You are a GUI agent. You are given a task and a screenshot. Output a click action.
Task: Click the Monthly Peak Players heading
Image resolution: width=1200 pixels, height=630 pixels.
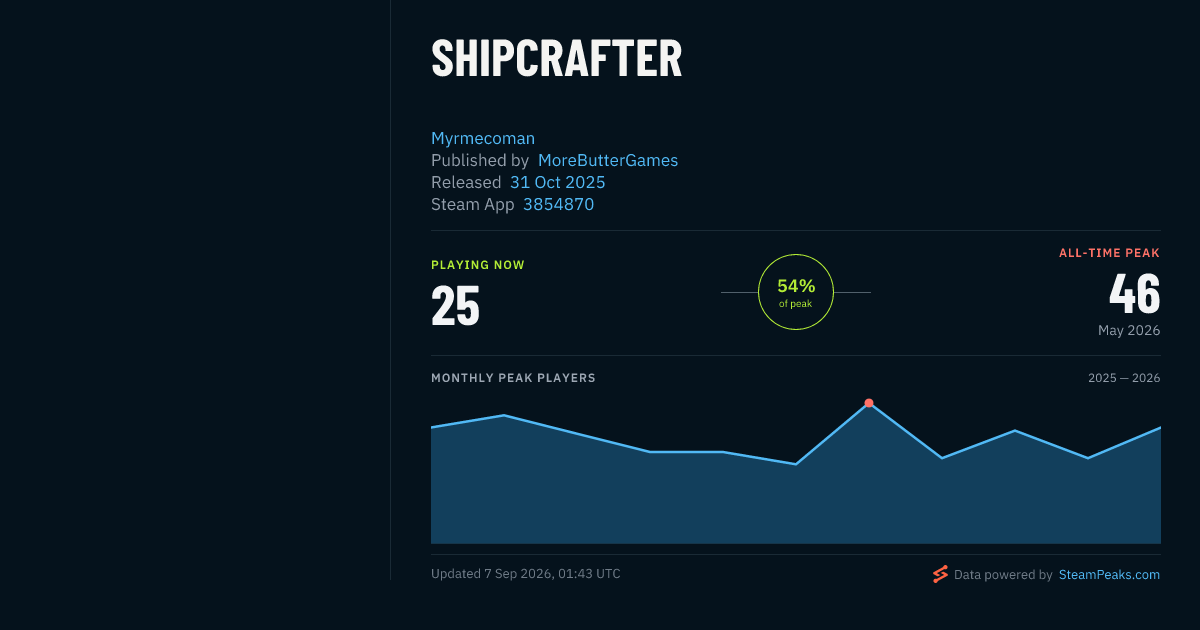click(x=513, y=378)
